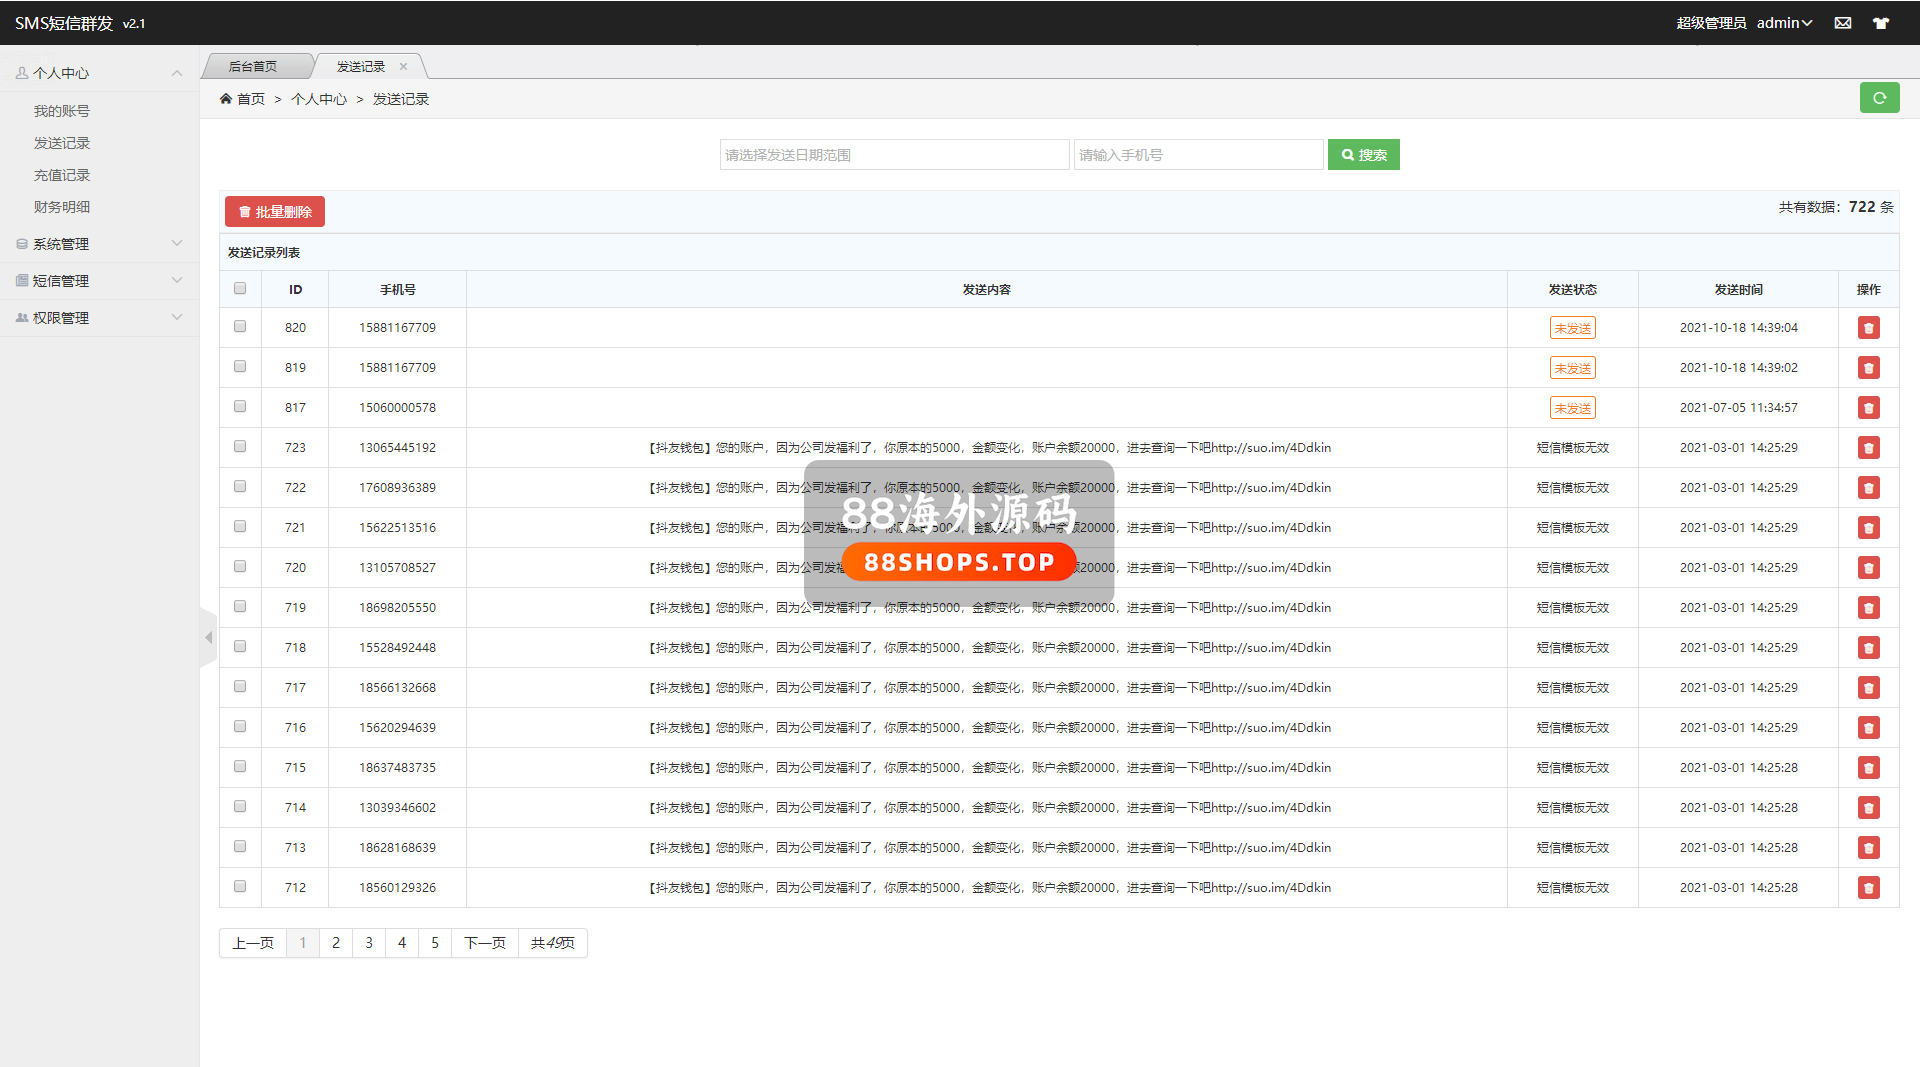The height and width of the screenshot is (1067, 1920).
Task: Click the home icon in the breadcrumb
Action: 226,99
